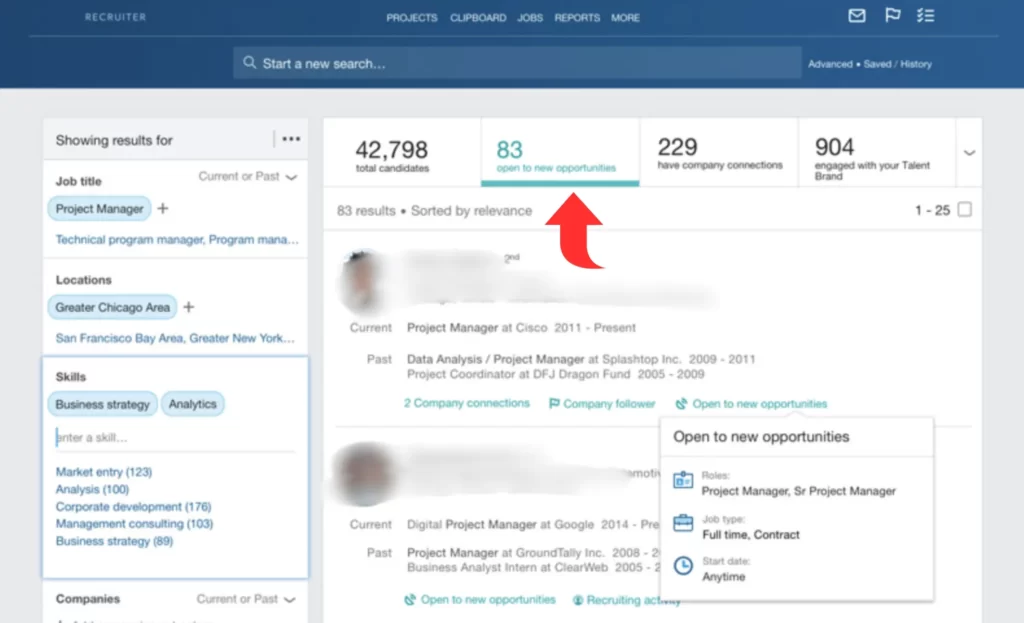Expand Companies Current or Past dropdown
The width and height of the screenshot is (1024, 623).
coord(291,600)
